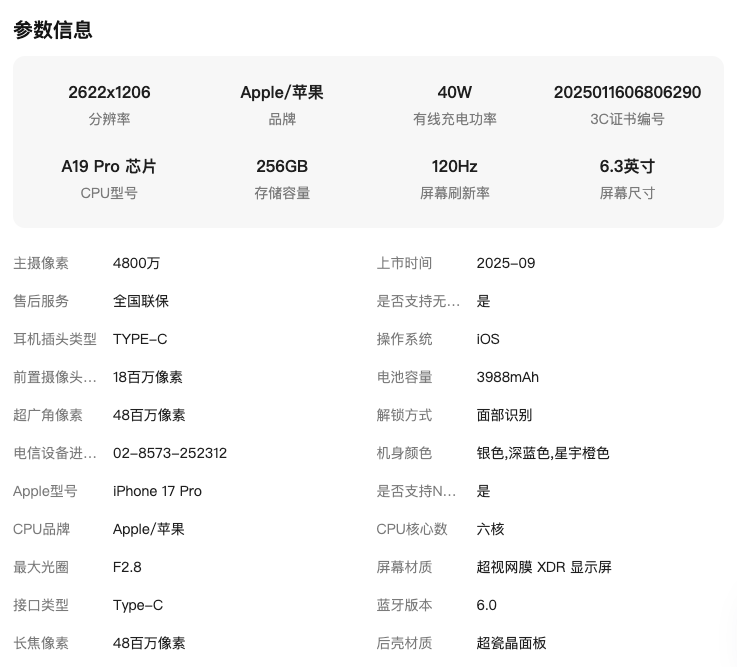Viewport: 737px width, 667px height.
Task: Select the 3988mAh battery capacity value
Action: pyautogui.click(x=507, y=377)
